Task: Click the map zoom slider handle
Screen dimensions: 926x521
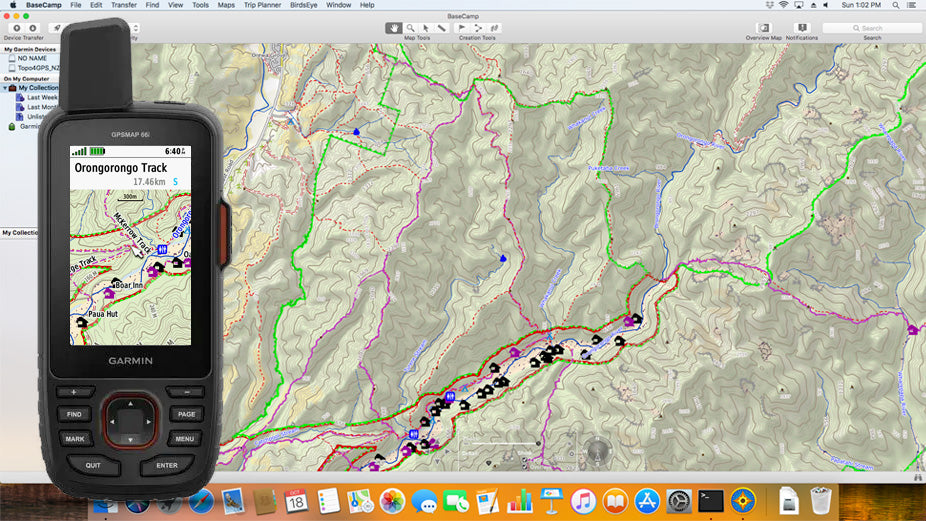Action: tap(539, 443)
